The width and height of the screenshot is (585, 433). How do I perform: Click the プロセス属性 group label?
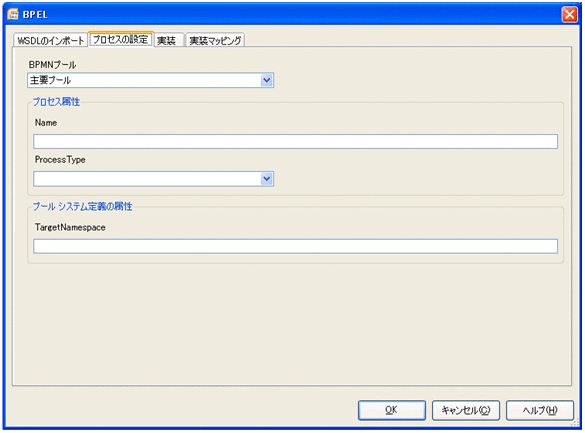coord(56,102)
